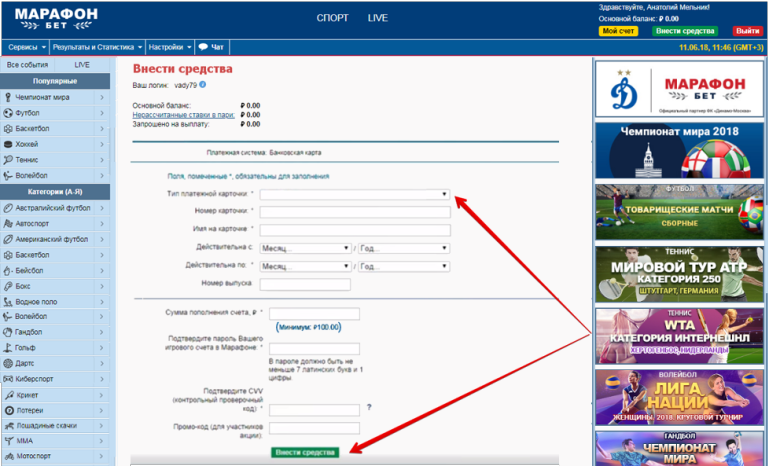Click the motorsport icon next to Автоспорт
The height and width of the screenshot is (466, 768).
tap(8, 223)
